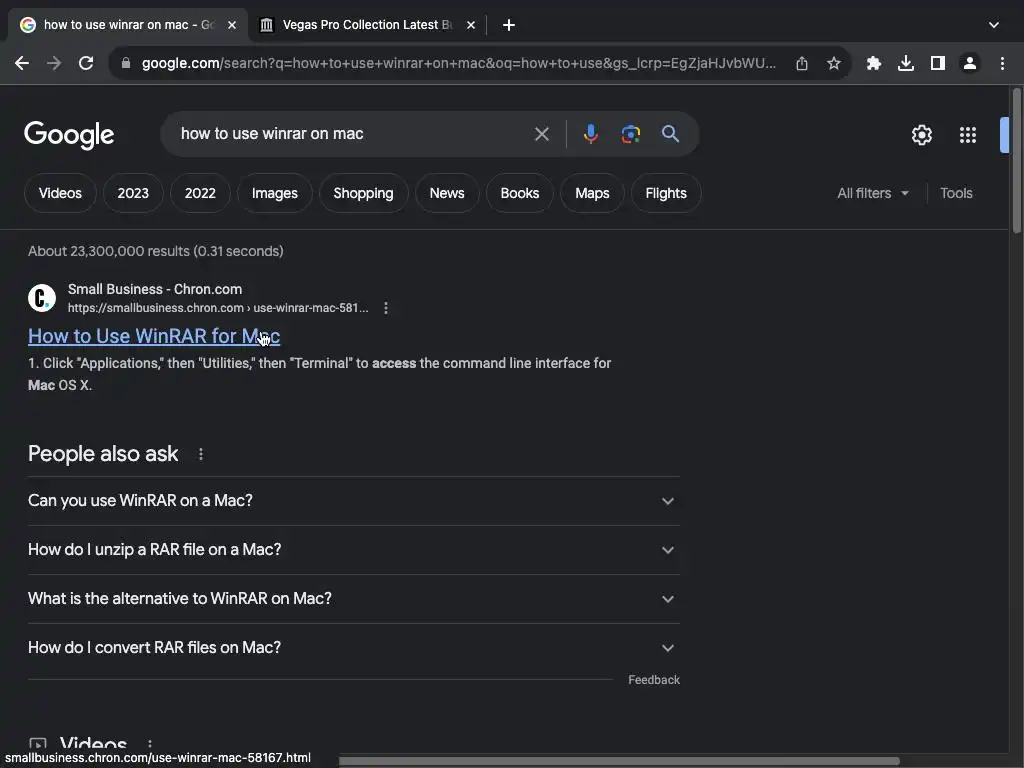Open Chrome's three-dot menu
Screen dimensions: 1024x768
[1002, 63]
